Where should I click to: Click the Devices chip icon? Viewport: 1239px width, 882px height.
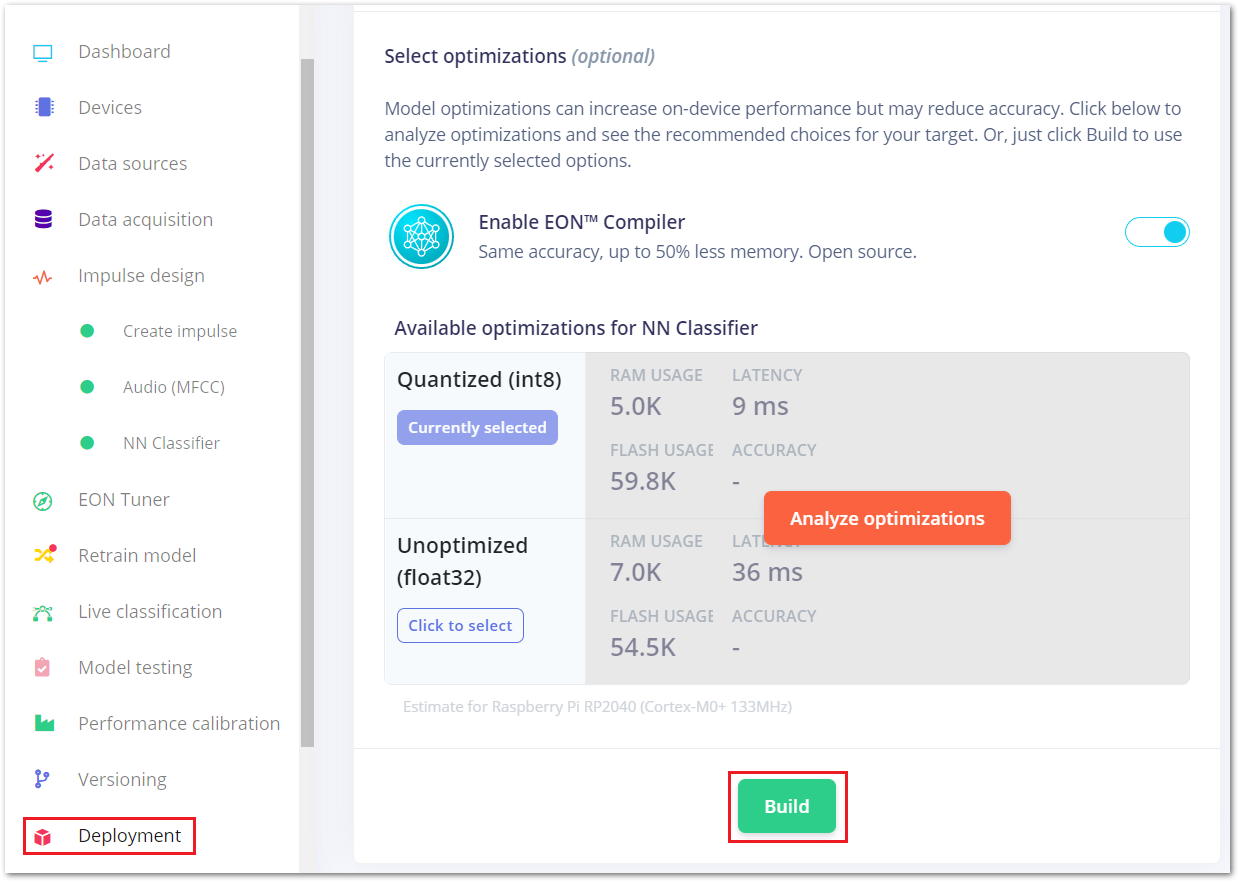[x=43, y=108]
